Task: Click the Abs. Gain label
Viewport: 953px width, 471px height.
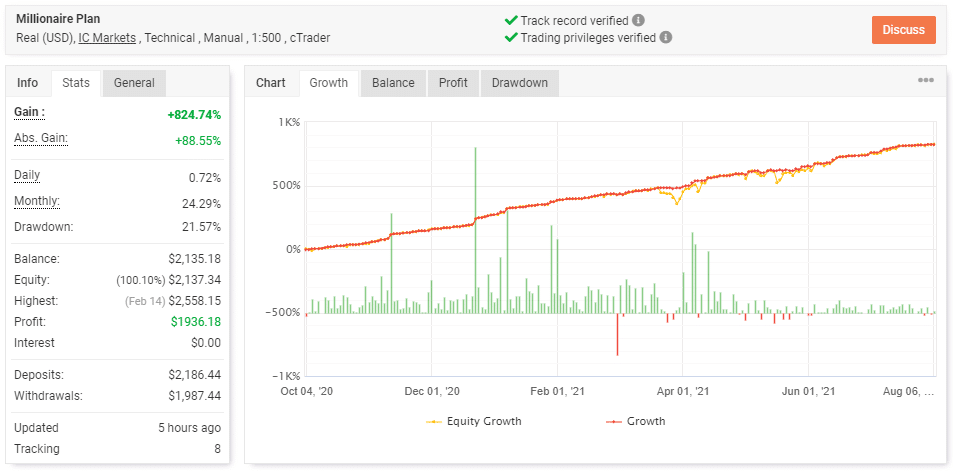Action: pos(40,139)
